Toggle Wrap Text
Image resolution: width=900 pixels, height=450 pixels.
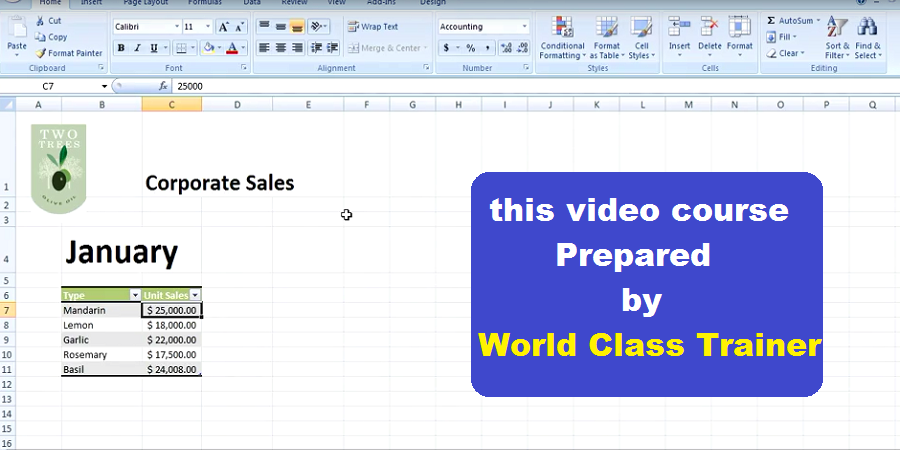[x=373, y=26]
